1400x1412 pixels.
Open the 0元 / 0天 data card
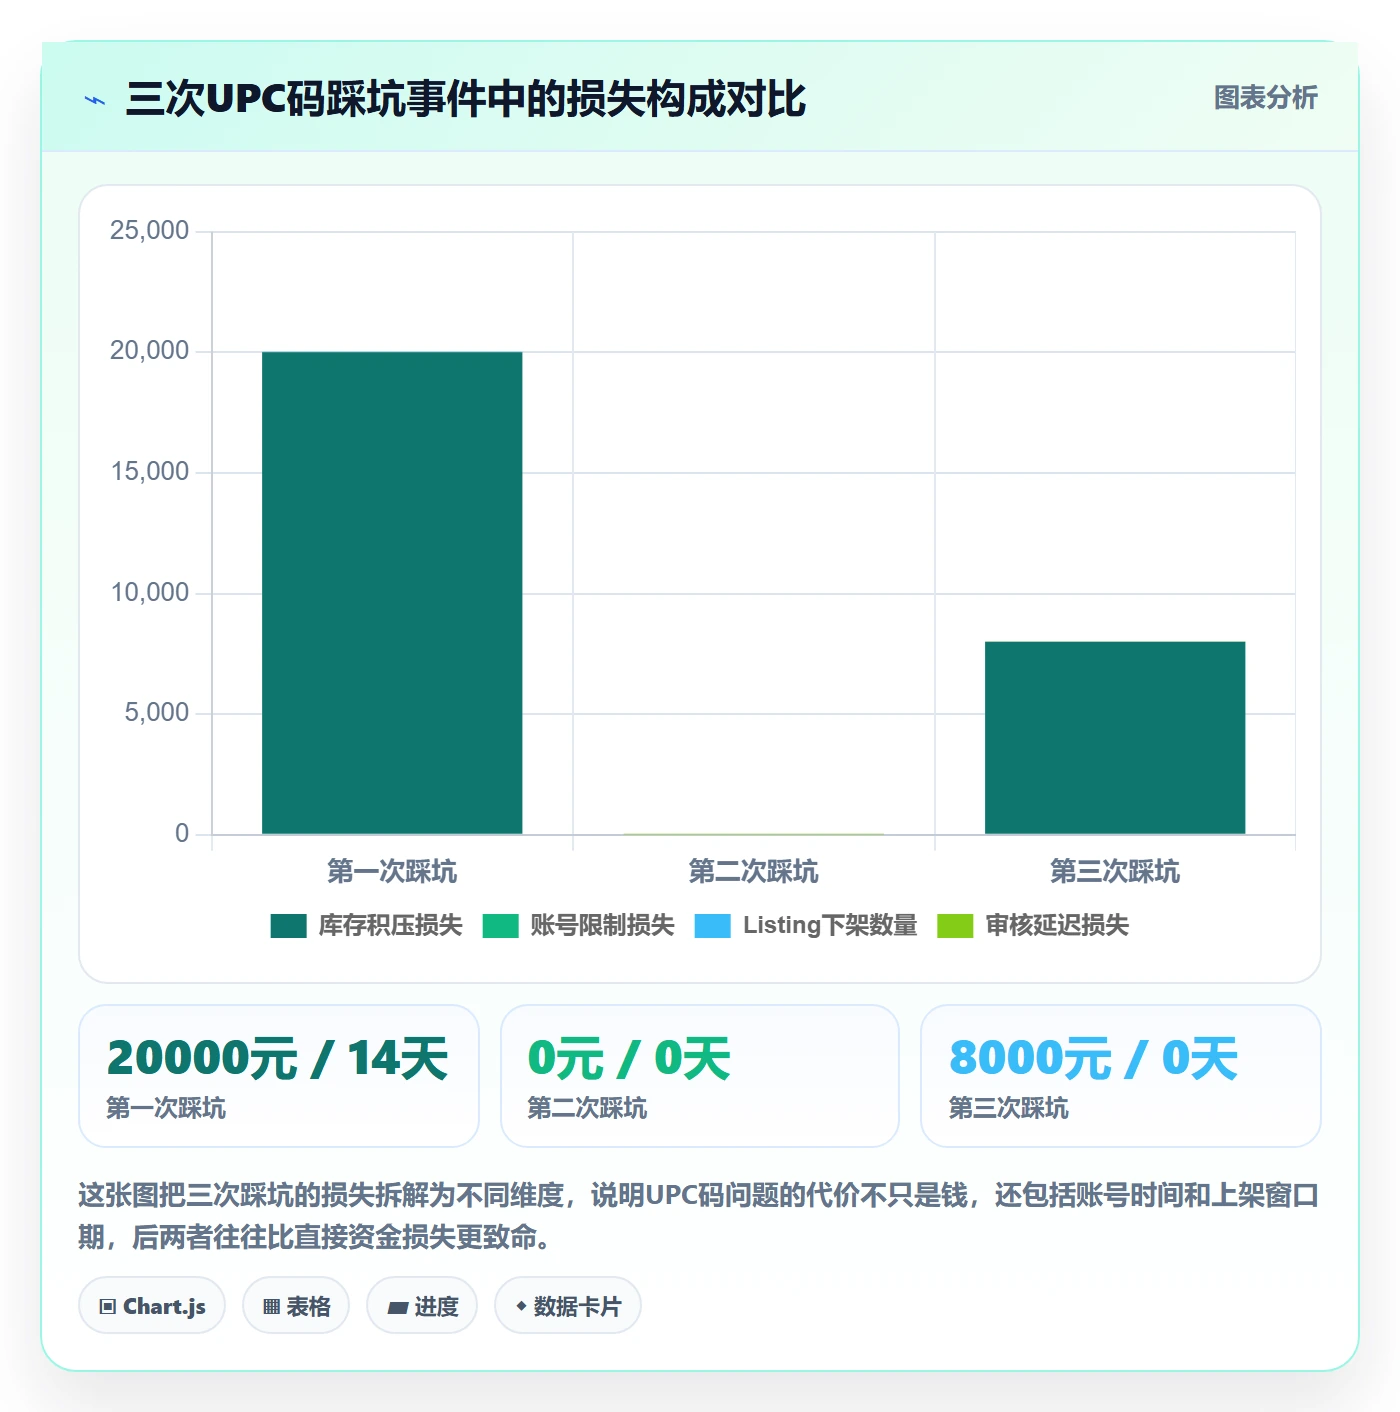(700, 1076)
